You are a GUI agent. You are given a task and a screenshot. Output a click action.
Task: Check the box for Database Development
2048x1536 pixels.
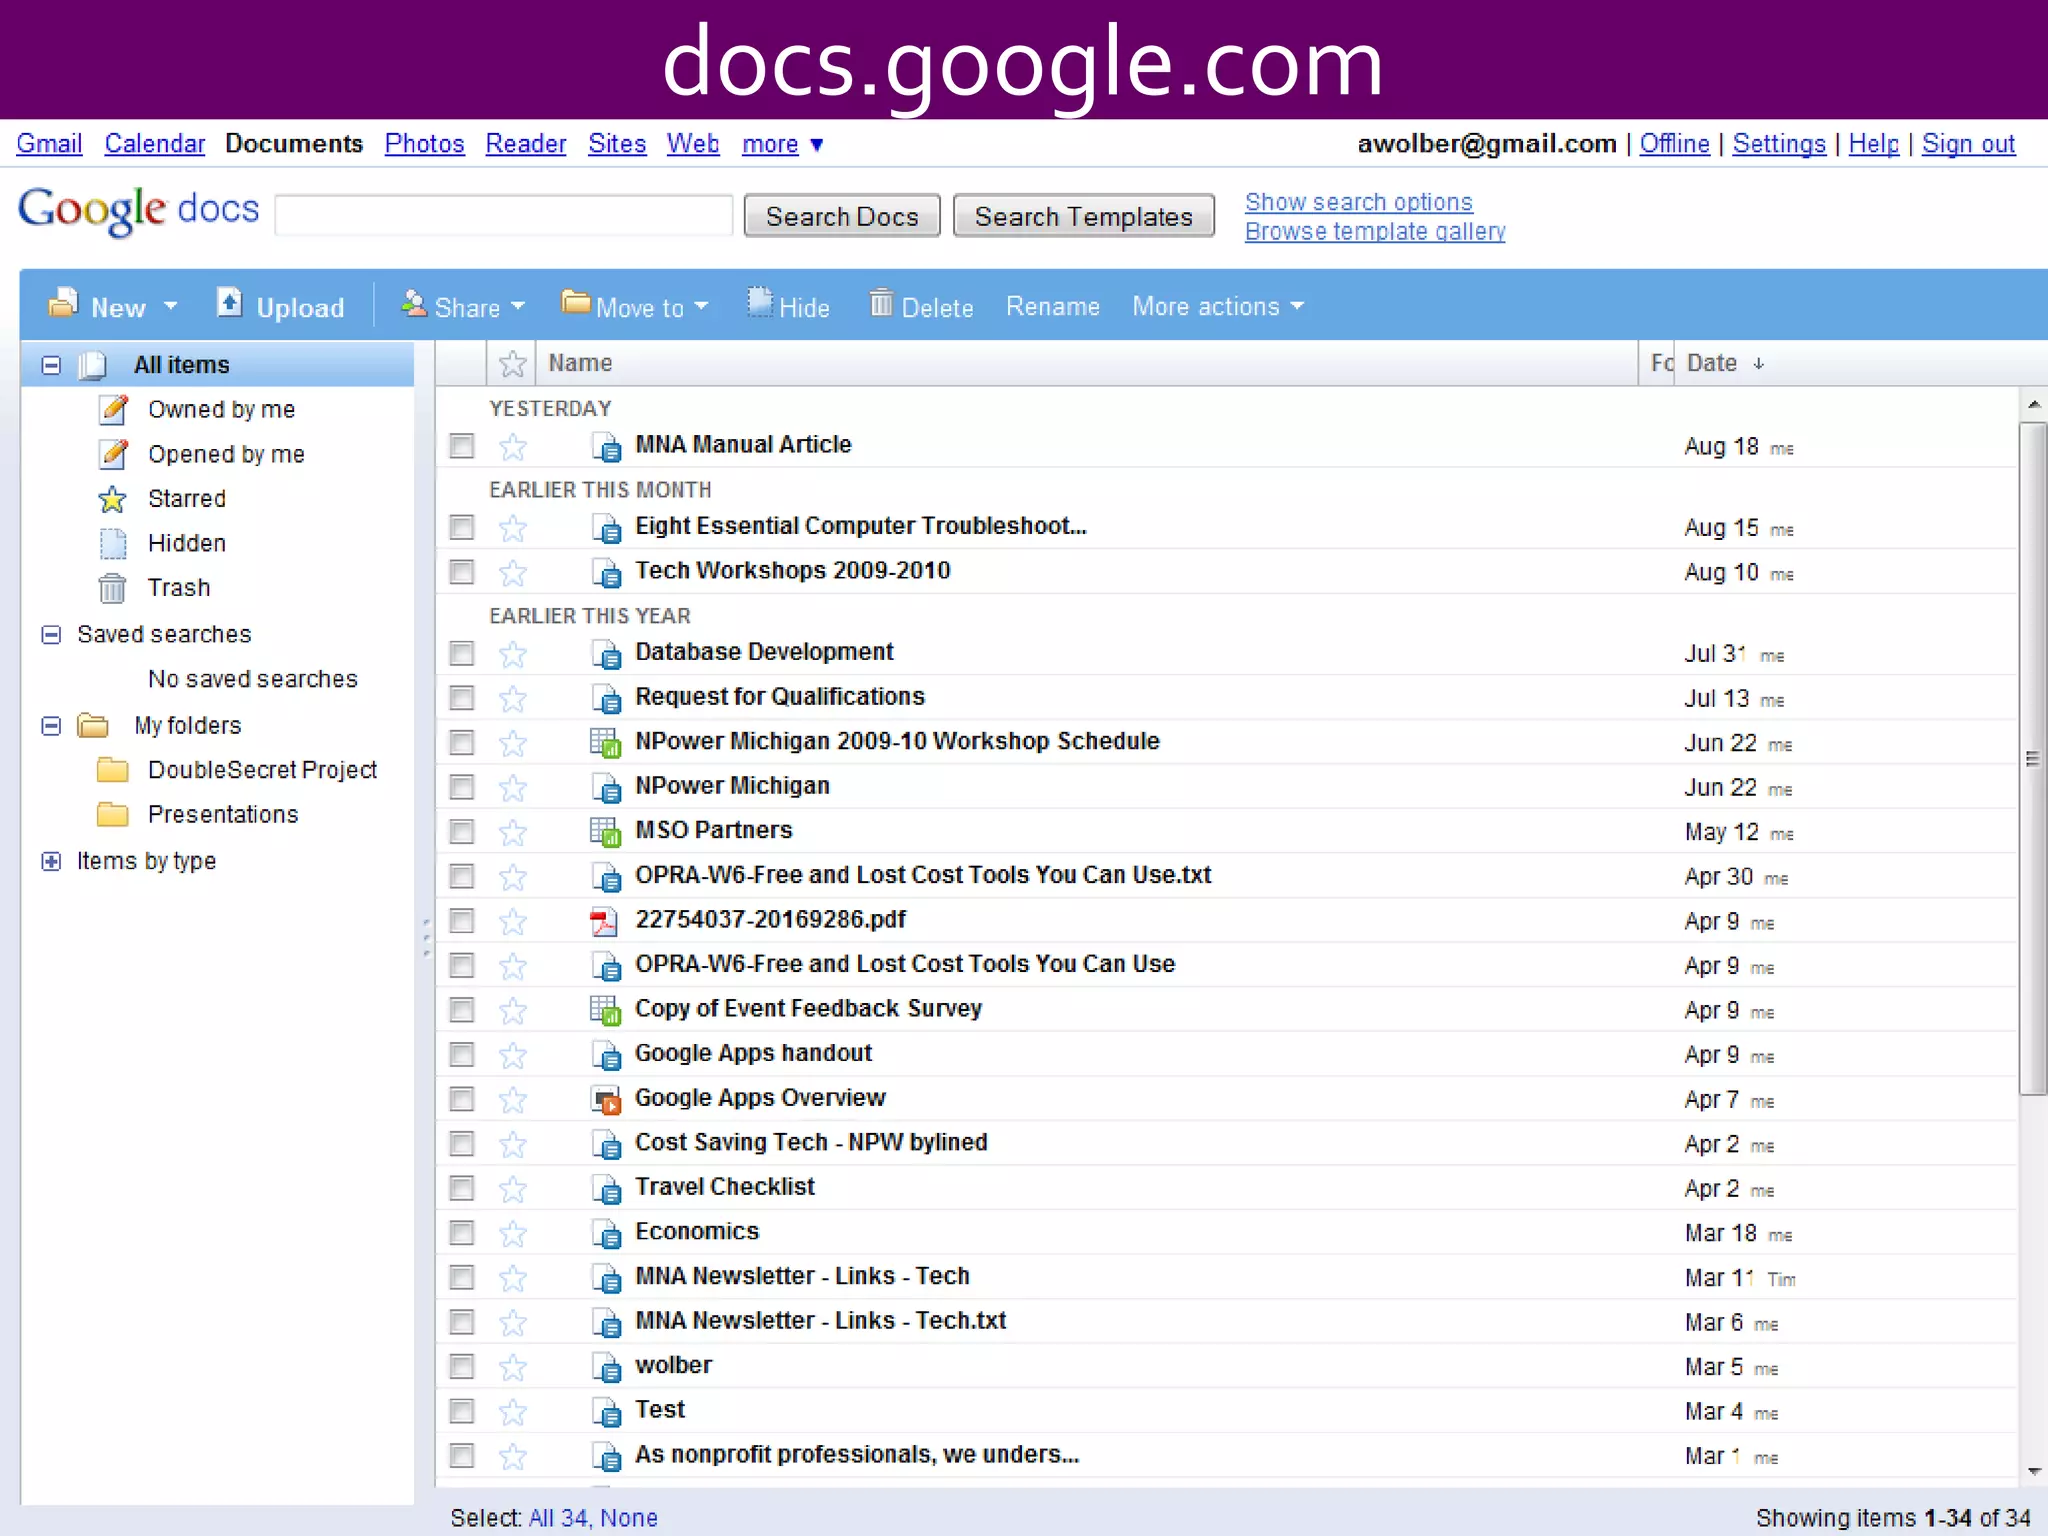click(x=461, y=654)
